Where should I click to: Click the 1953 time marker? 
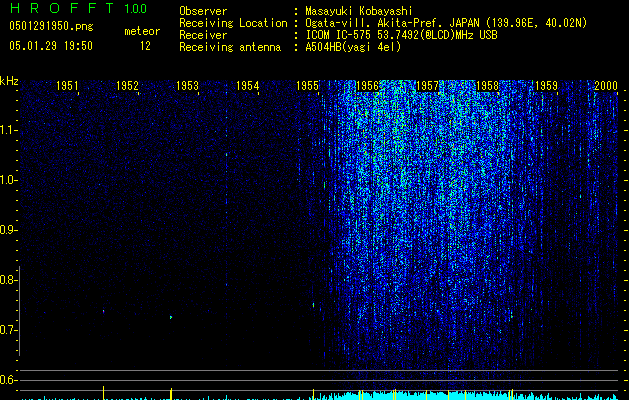pos(187,85)
